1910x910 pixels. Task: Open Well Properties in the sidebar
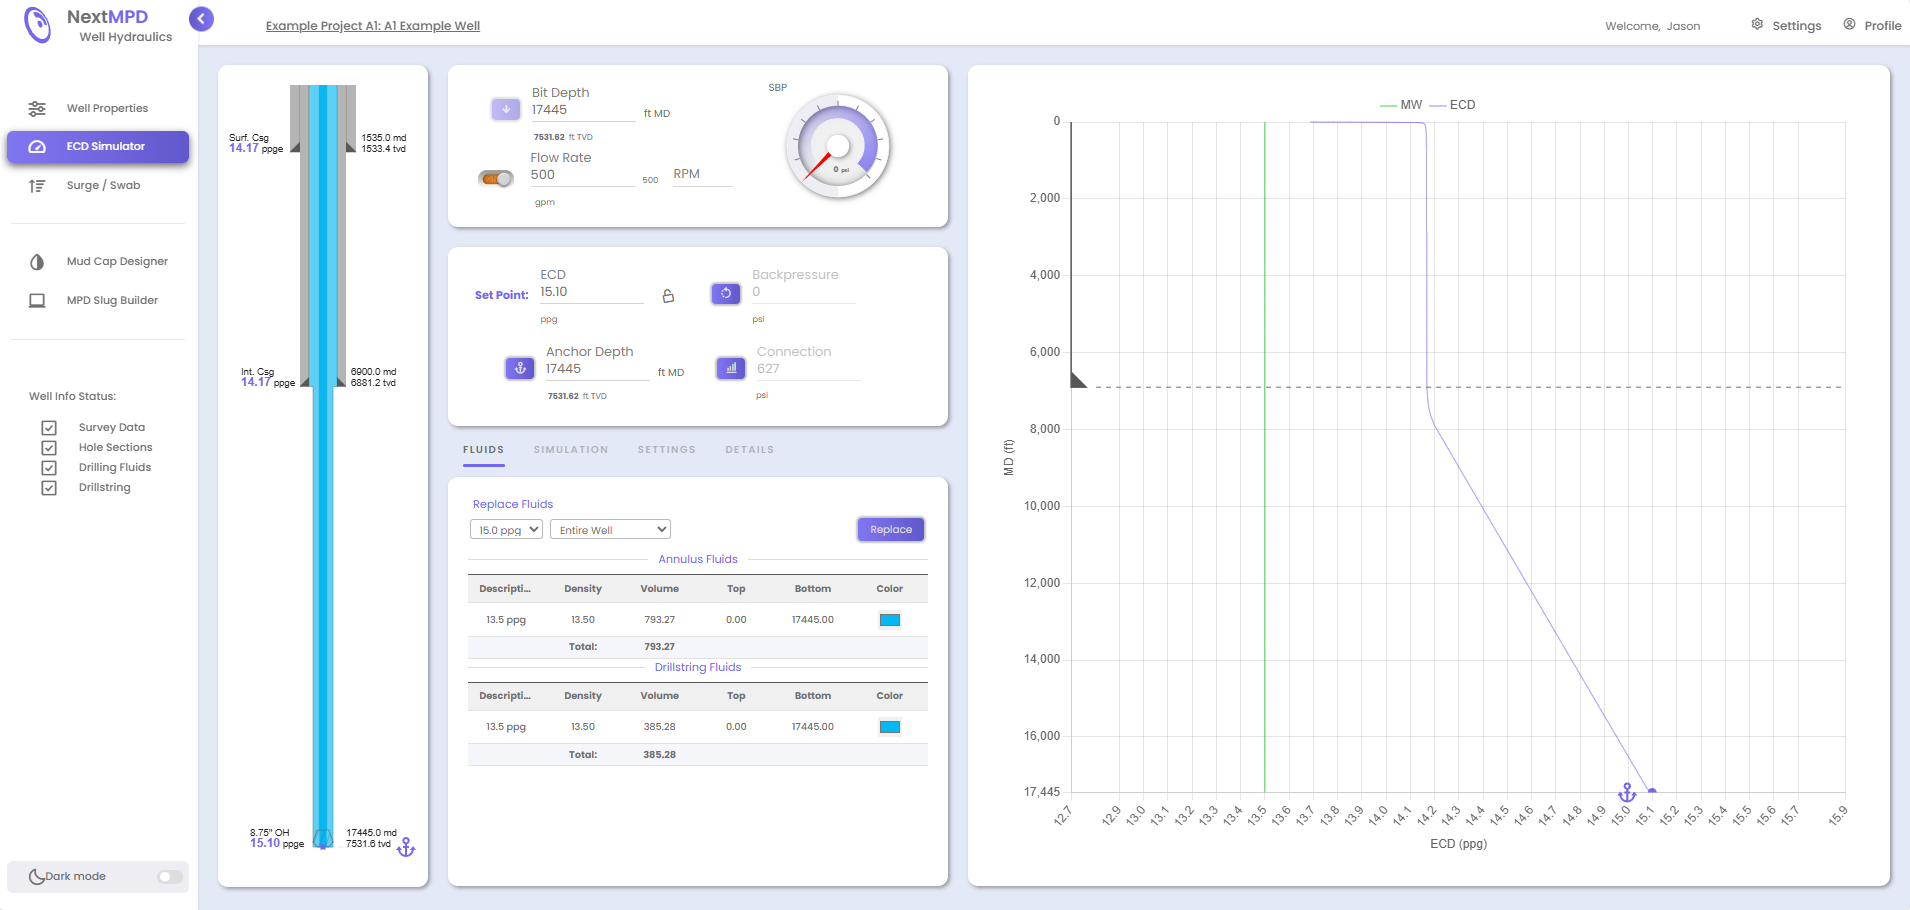[107, 108]
